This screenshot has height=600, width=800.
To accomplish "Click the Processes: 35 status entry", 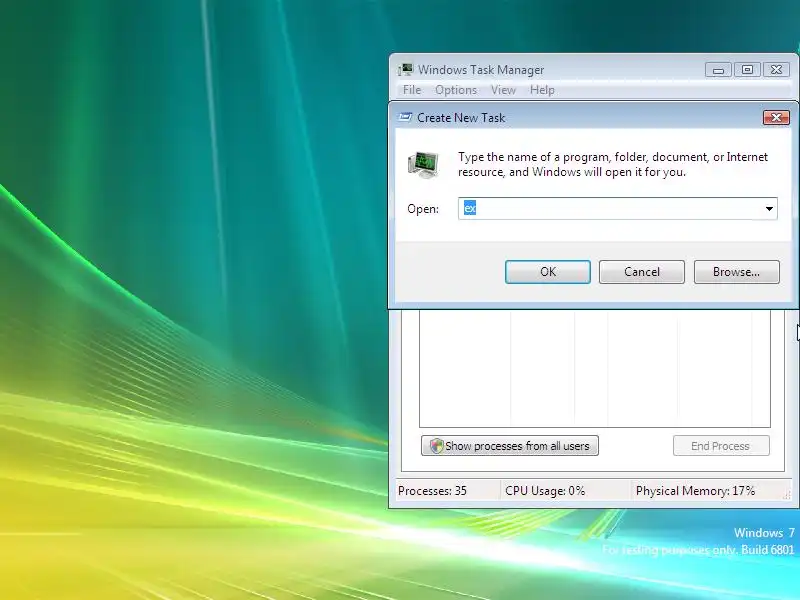I will point(432,491).
